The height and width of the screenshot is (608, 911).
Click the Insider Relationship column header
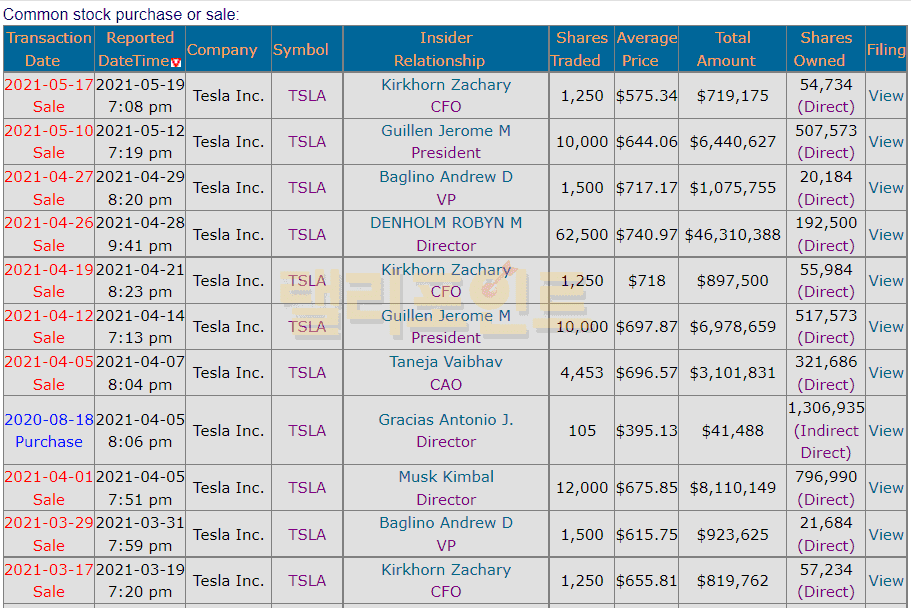click(446, 49)
